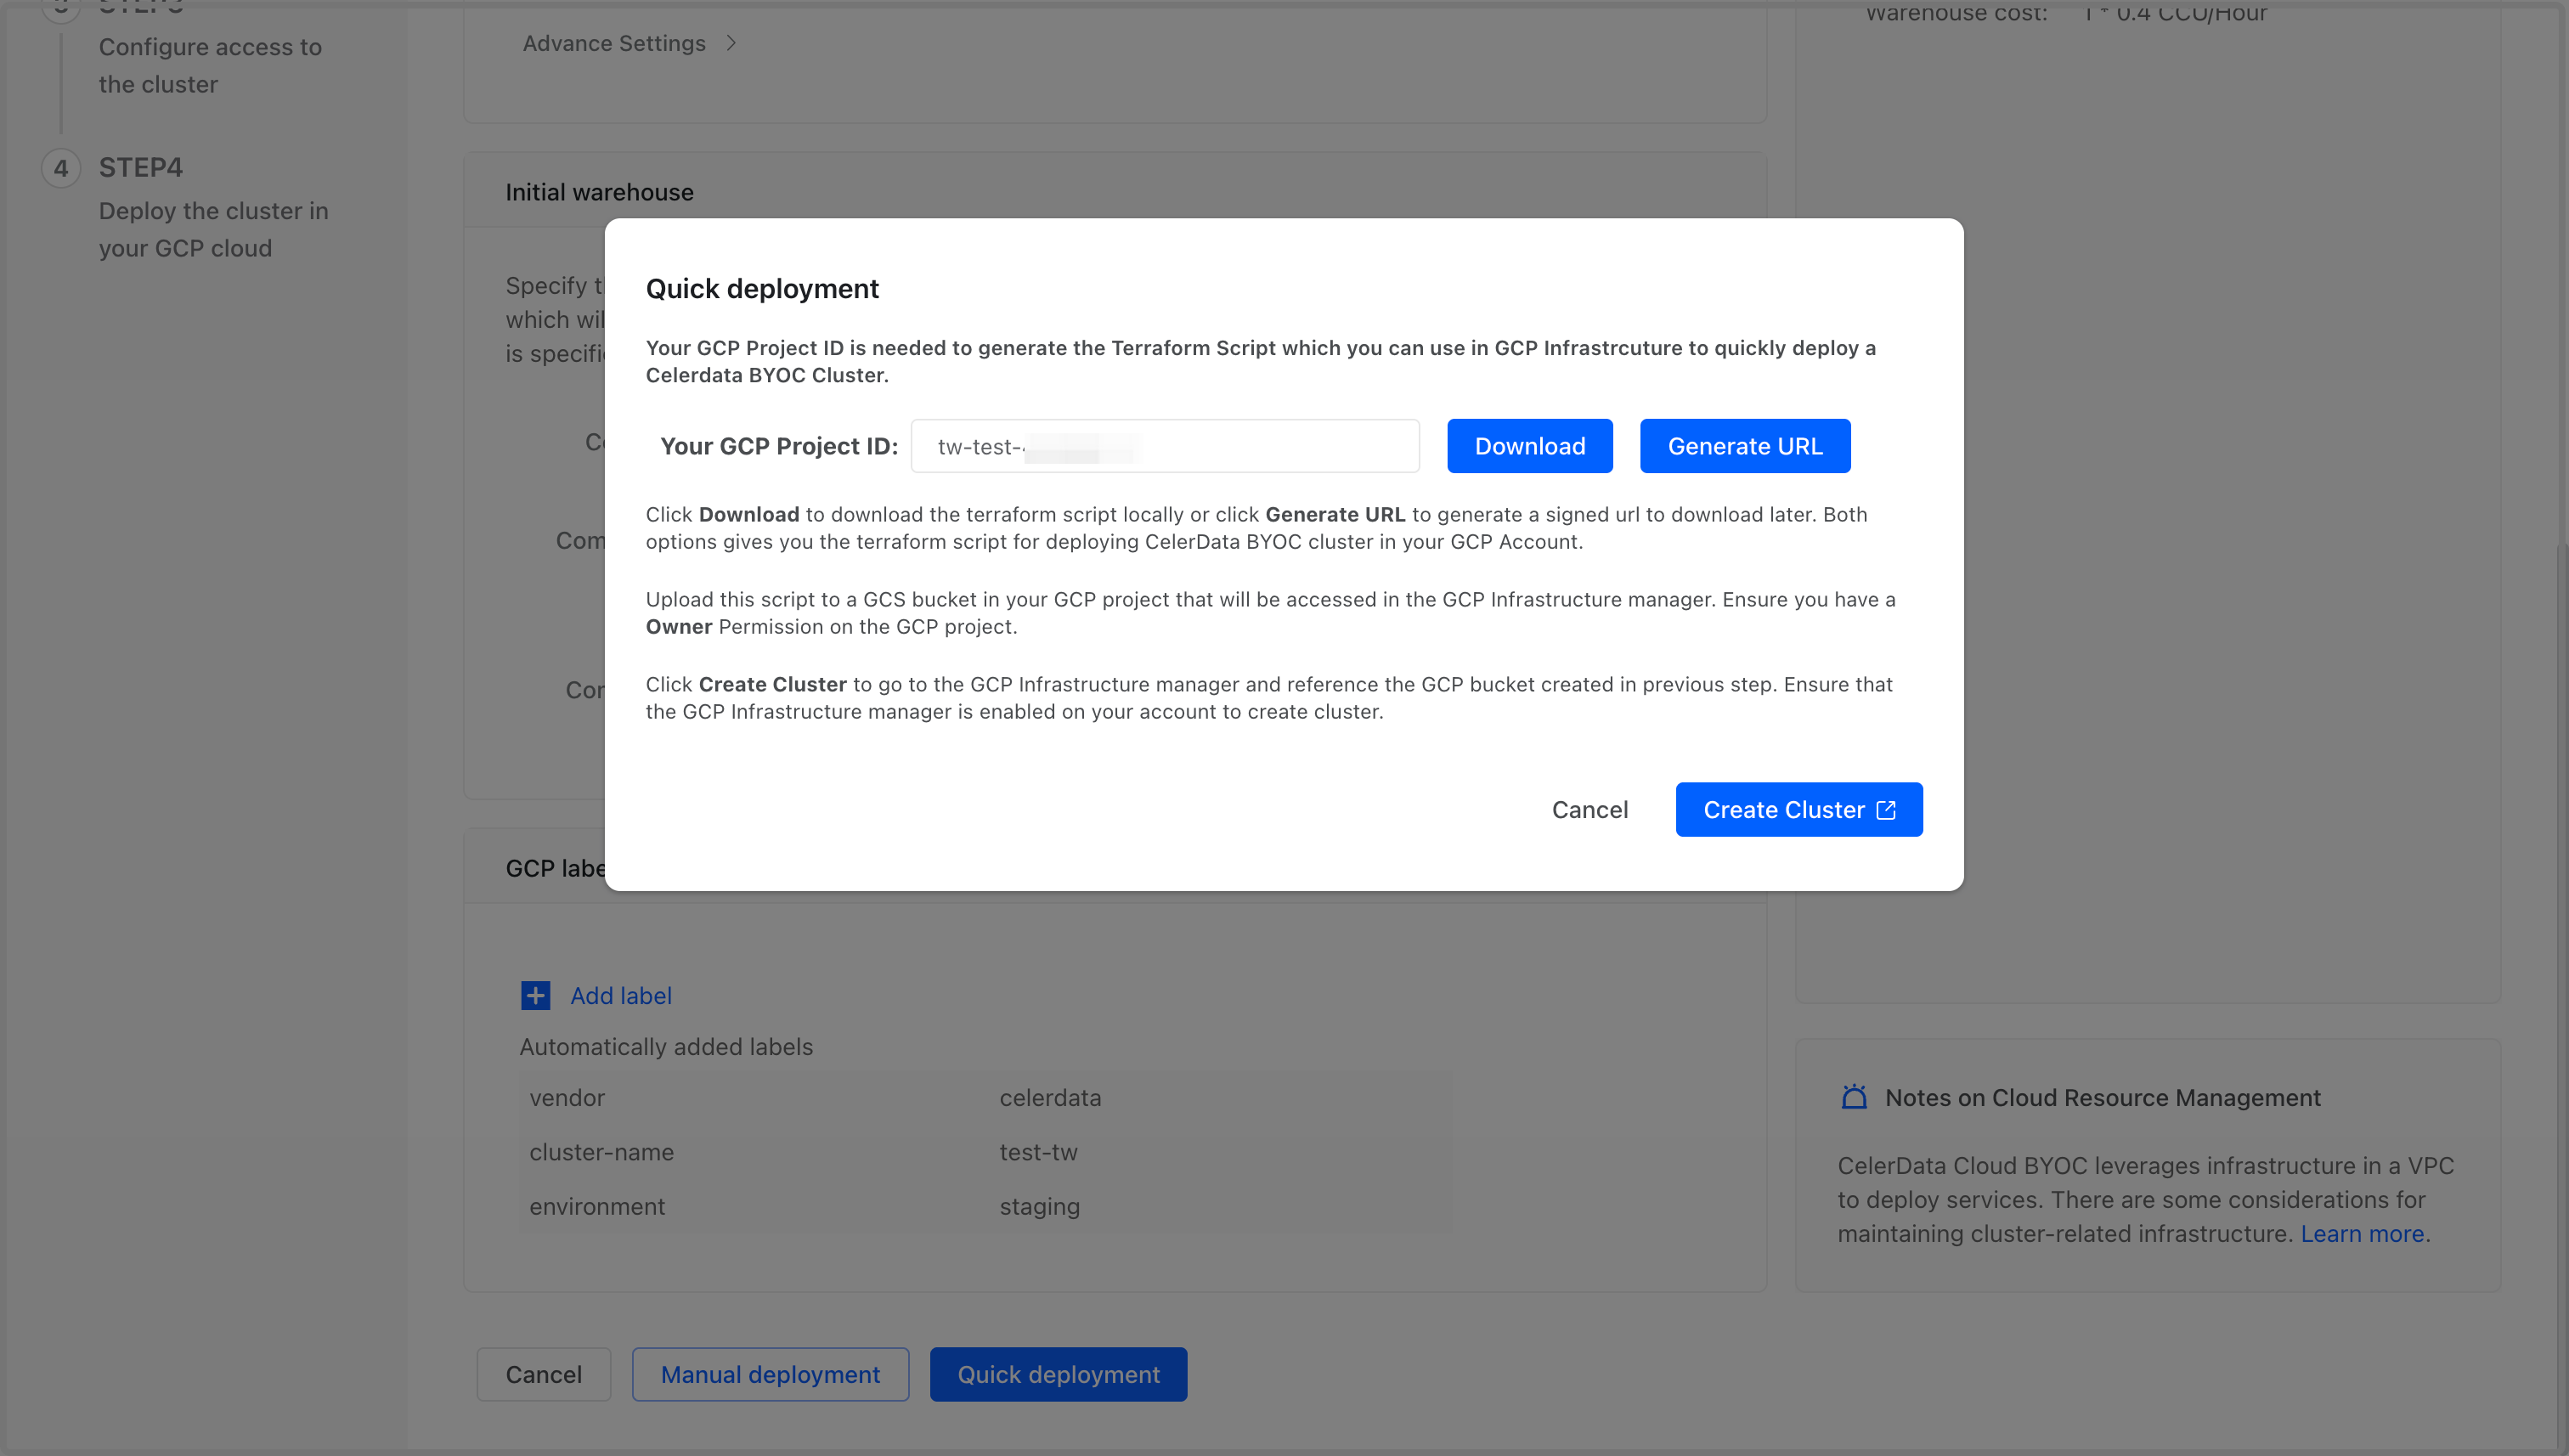Click the Add label plus icon
This screenshot has height=1456, width=2569.
[535, 995]
